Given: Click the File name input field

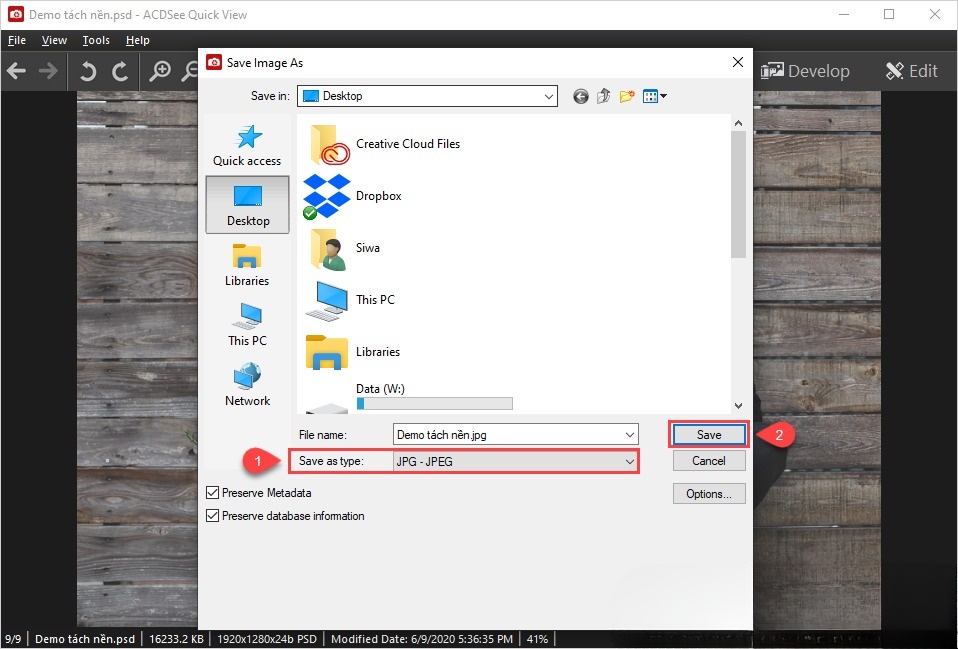Looking at the screenshot, I should (x=508, y=435).
